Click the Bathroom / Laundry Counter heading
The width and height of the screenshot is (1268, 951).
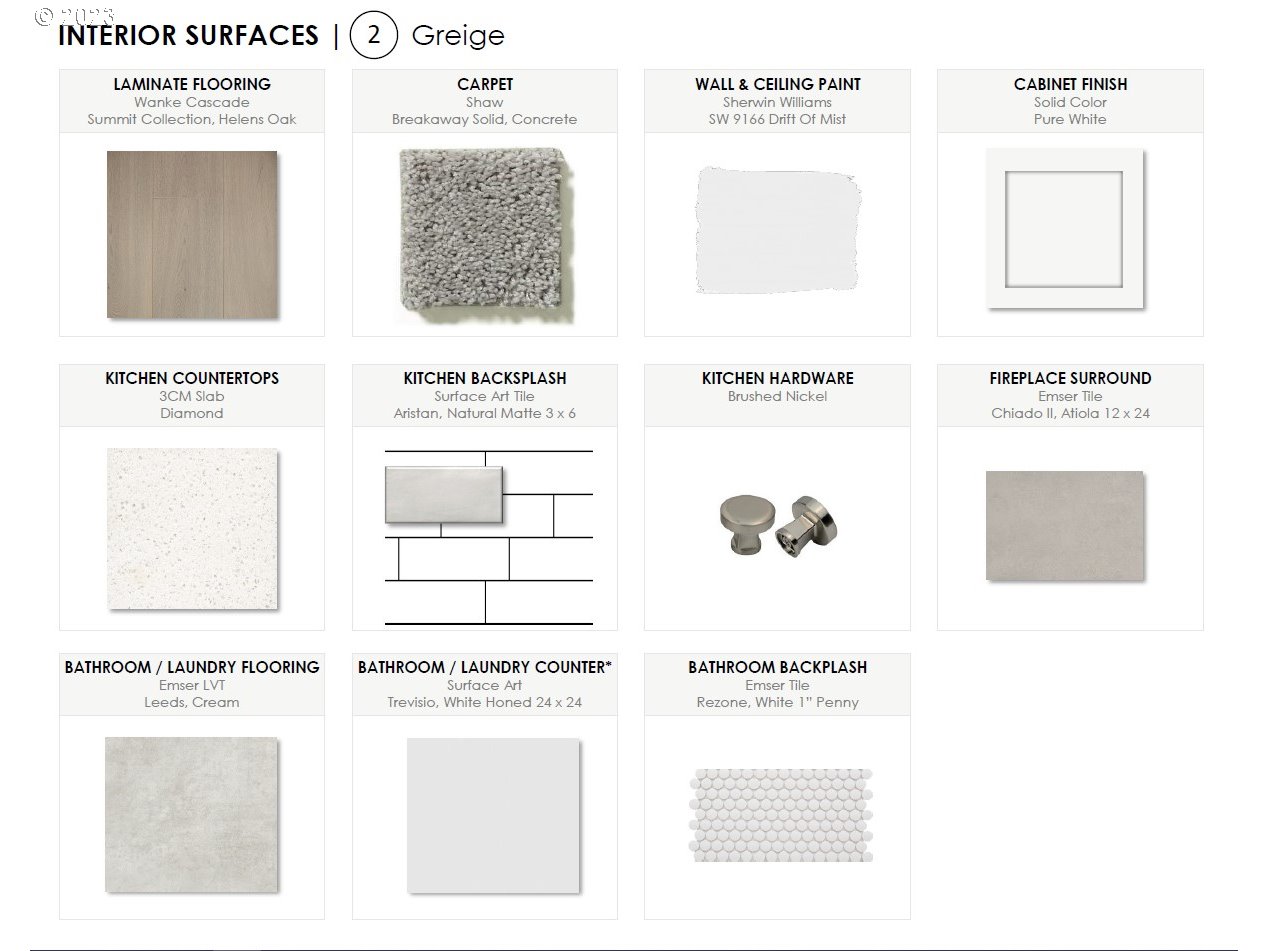tap(485, 667)
